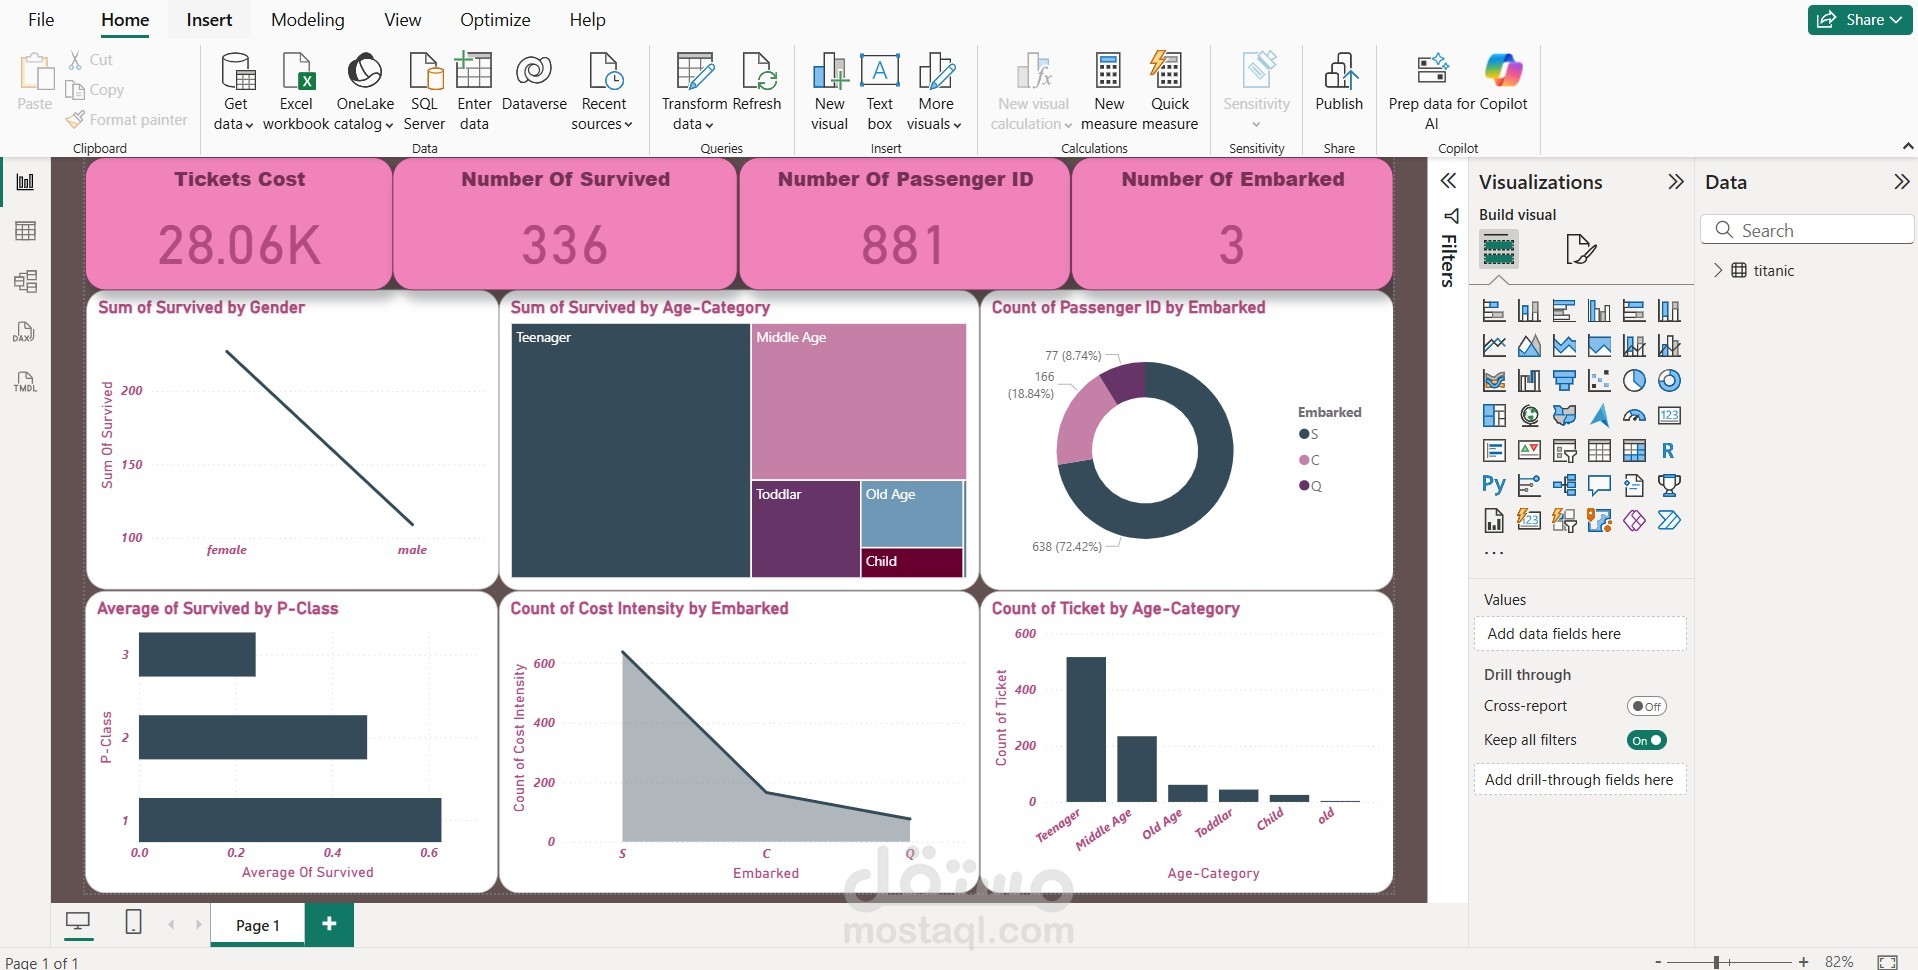The width and height of the screenshot is (1918, 970).
Task: Click the Share button
Action: coord(1860,20)
